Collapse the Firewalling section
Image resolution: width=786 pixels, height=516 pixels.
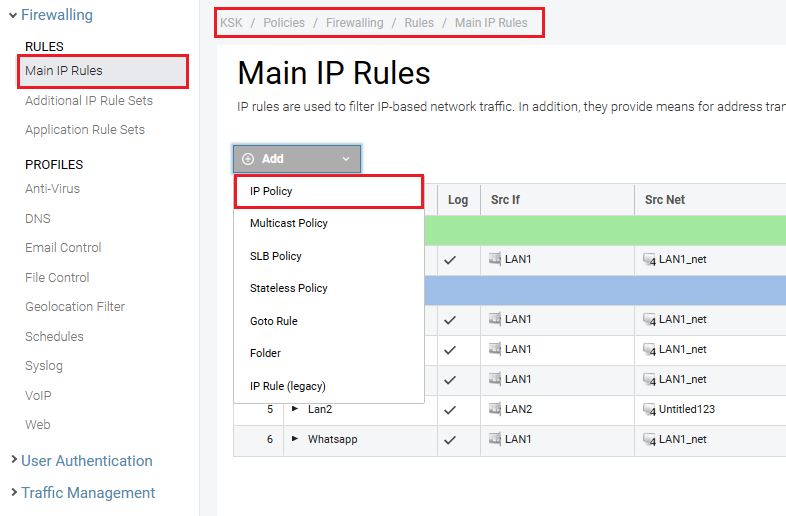point(12,15)
